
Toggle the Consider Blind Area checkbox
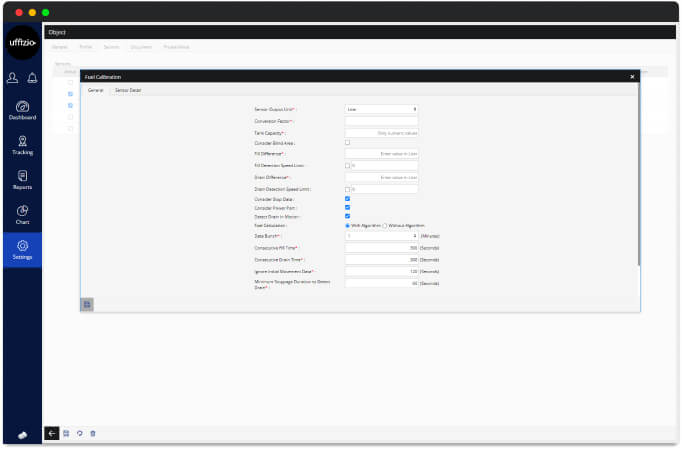pos(348,143)
